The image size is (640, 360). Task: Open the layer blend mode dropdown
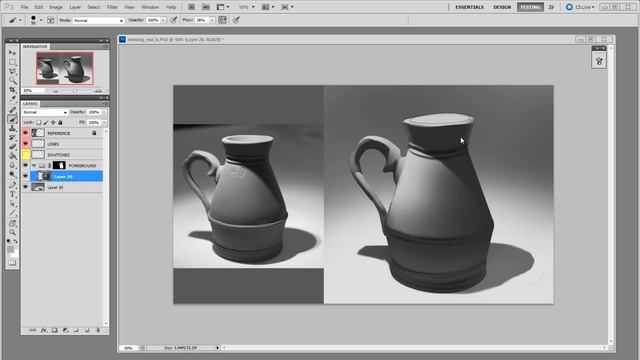pyautogui.click(x=45, y=112)
